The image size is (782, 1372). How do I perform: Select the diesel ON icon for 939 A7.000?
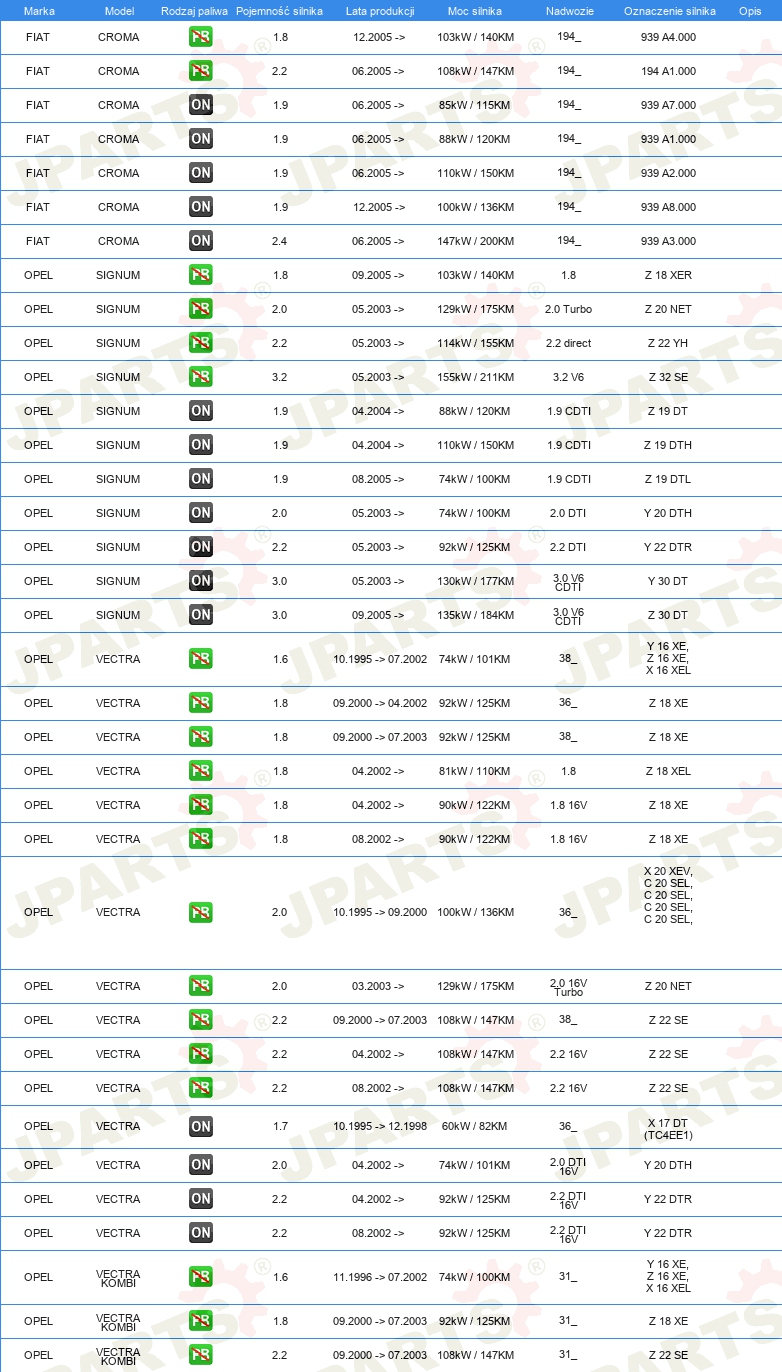pos(201,105)
